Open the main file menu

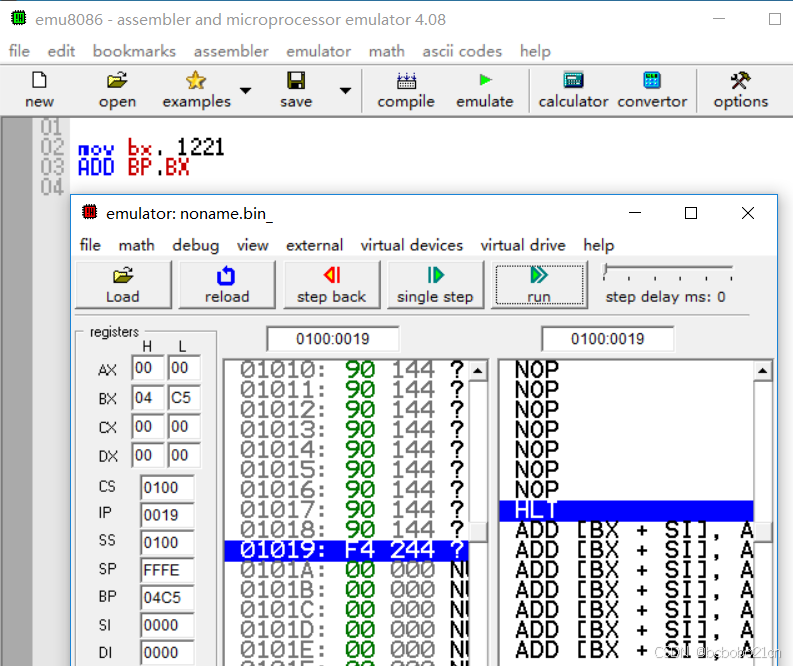[19, 51]
